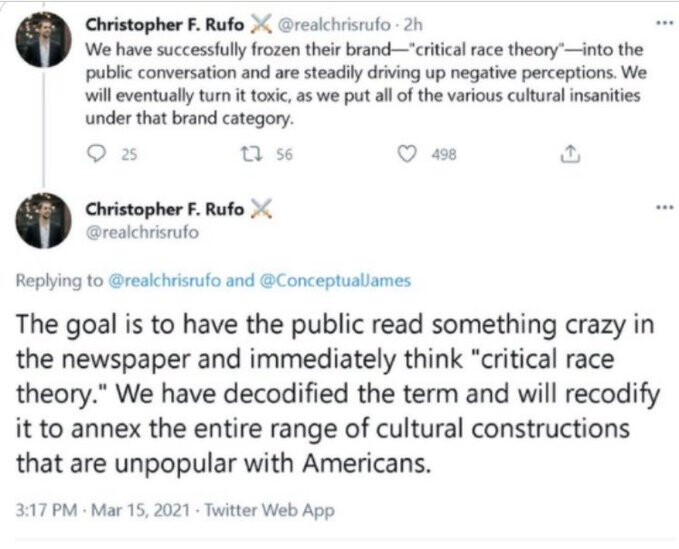
Task: Like the first tweet with heart icon
Action: (x=407, y=154)
